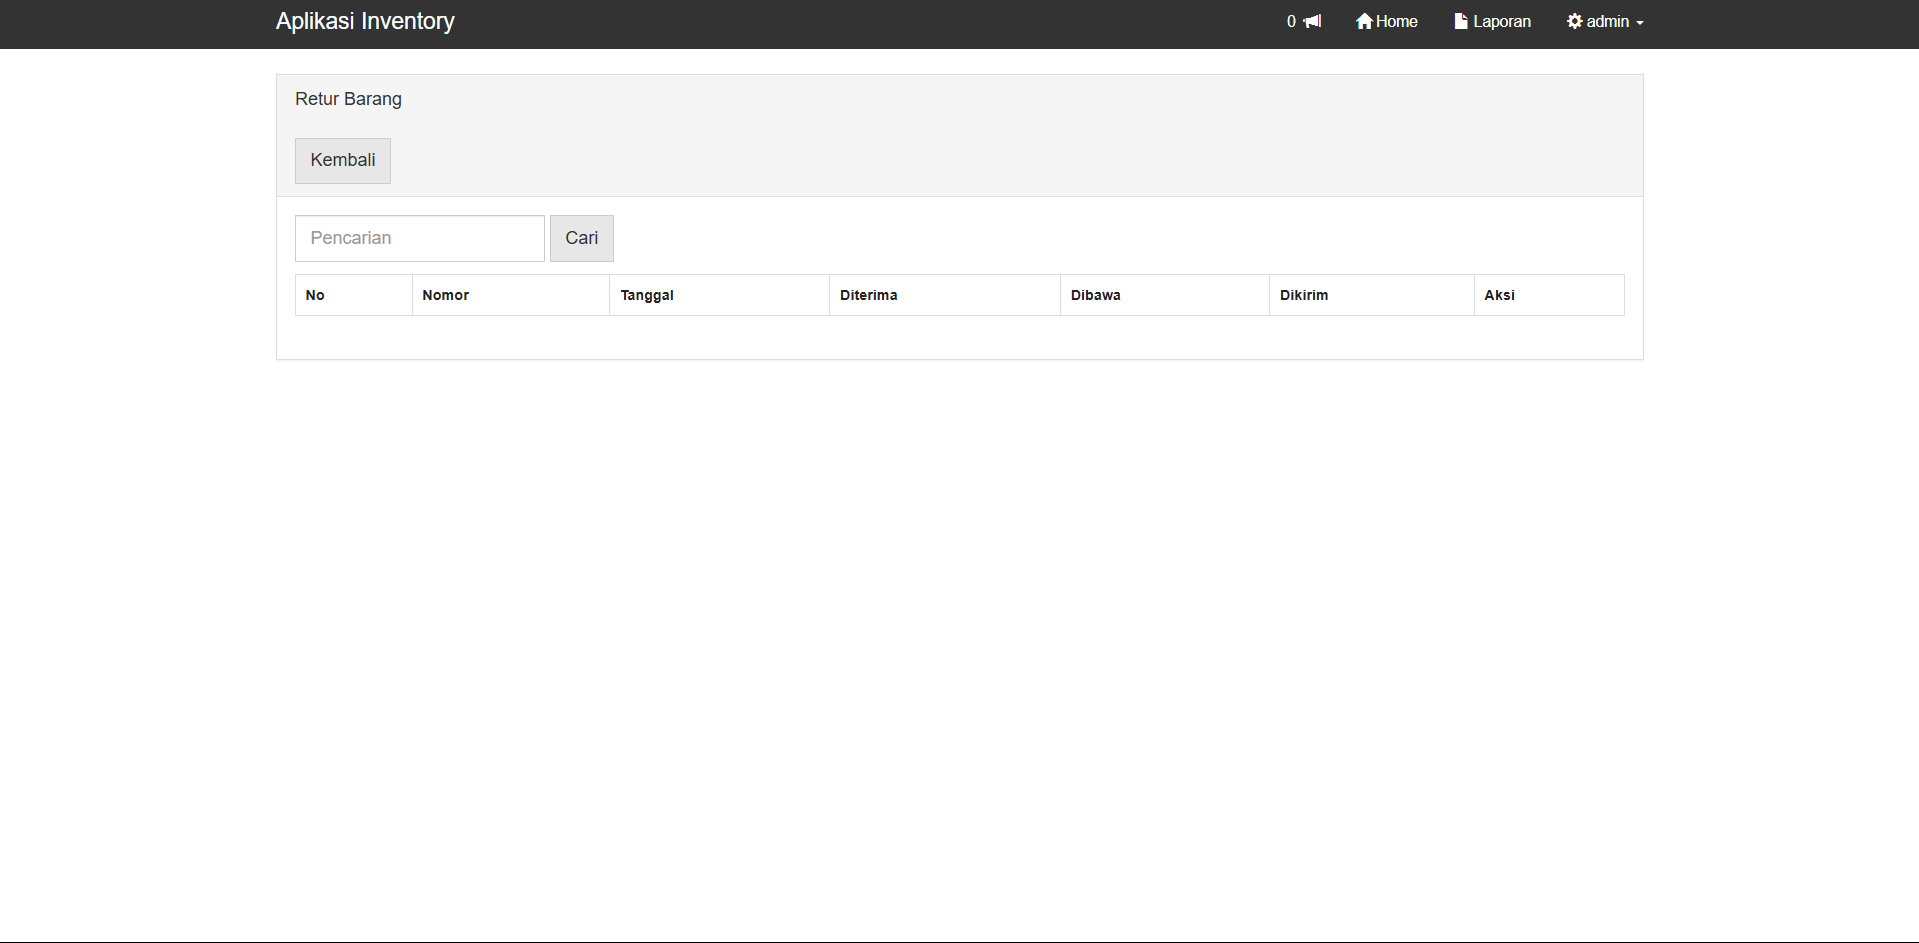
Task: Go to the Home page text link
Action: coord(1396,21)
